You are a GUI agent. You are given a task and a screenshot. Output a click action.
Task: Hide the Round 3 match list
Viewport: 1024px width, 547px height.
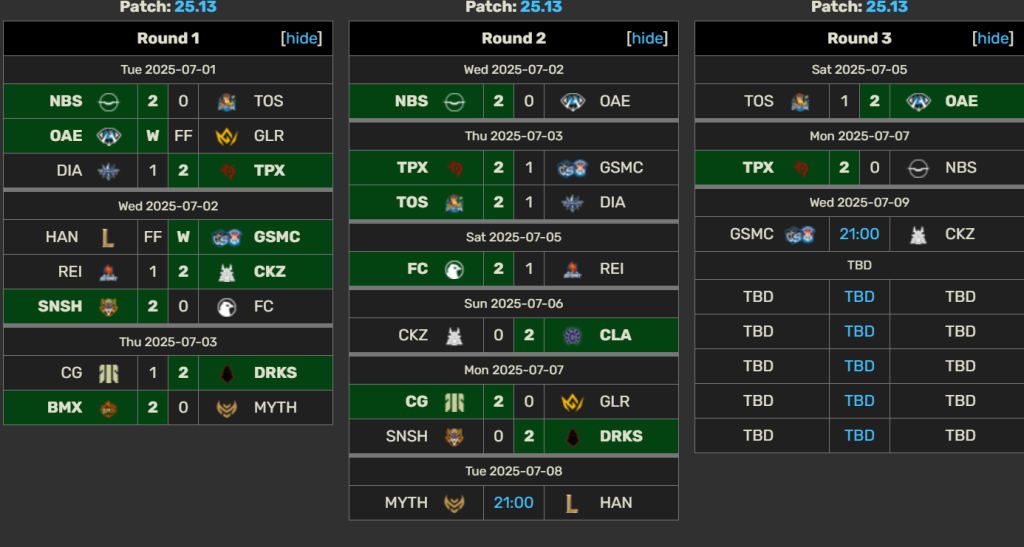(x=993, y=39)
